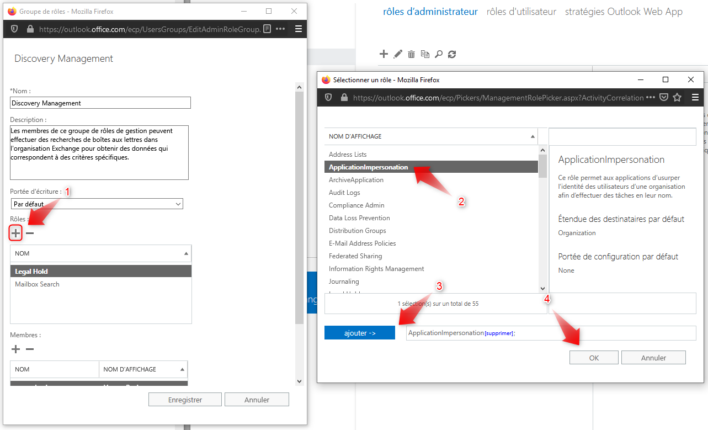Image resolution: width=708 pixels, height=430 pixels.
Task: Click Annuler in Discovery Management window
Action: (x=256, y=400)
